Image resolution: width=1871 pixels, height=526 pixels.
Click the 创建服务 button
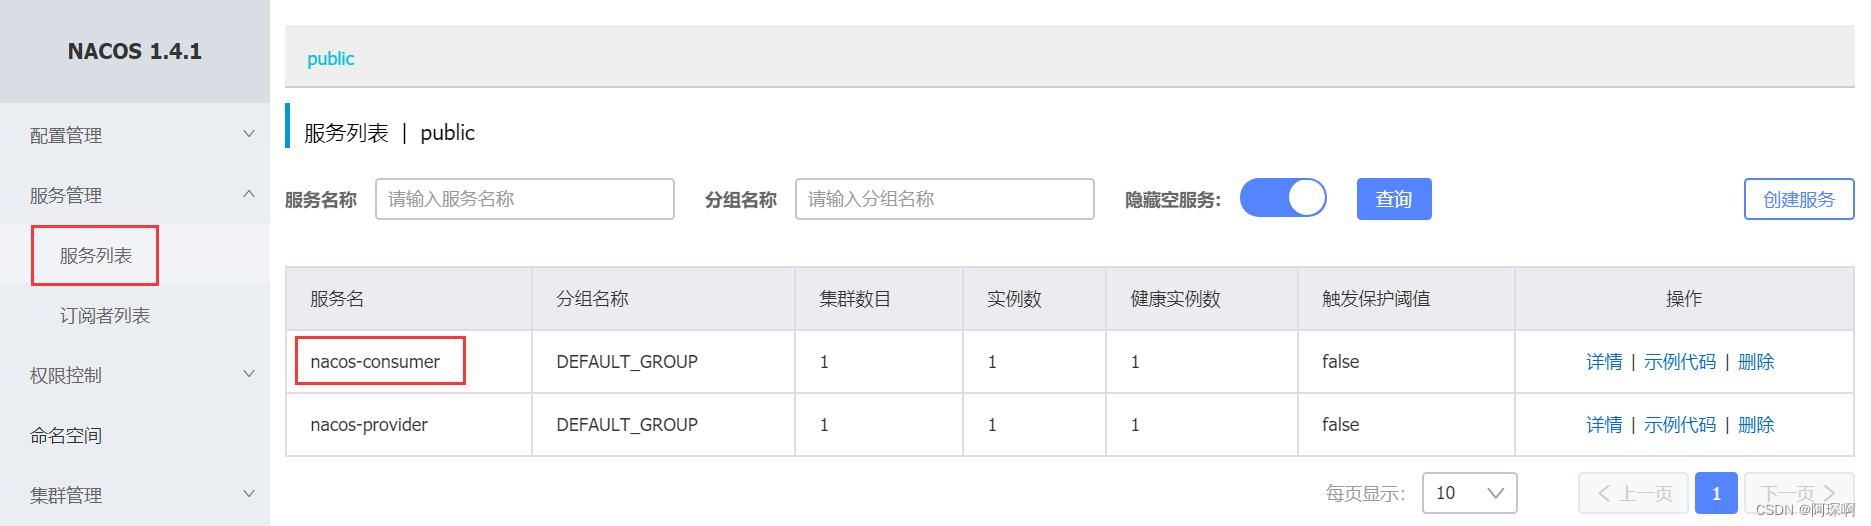tap(1799, 199)
